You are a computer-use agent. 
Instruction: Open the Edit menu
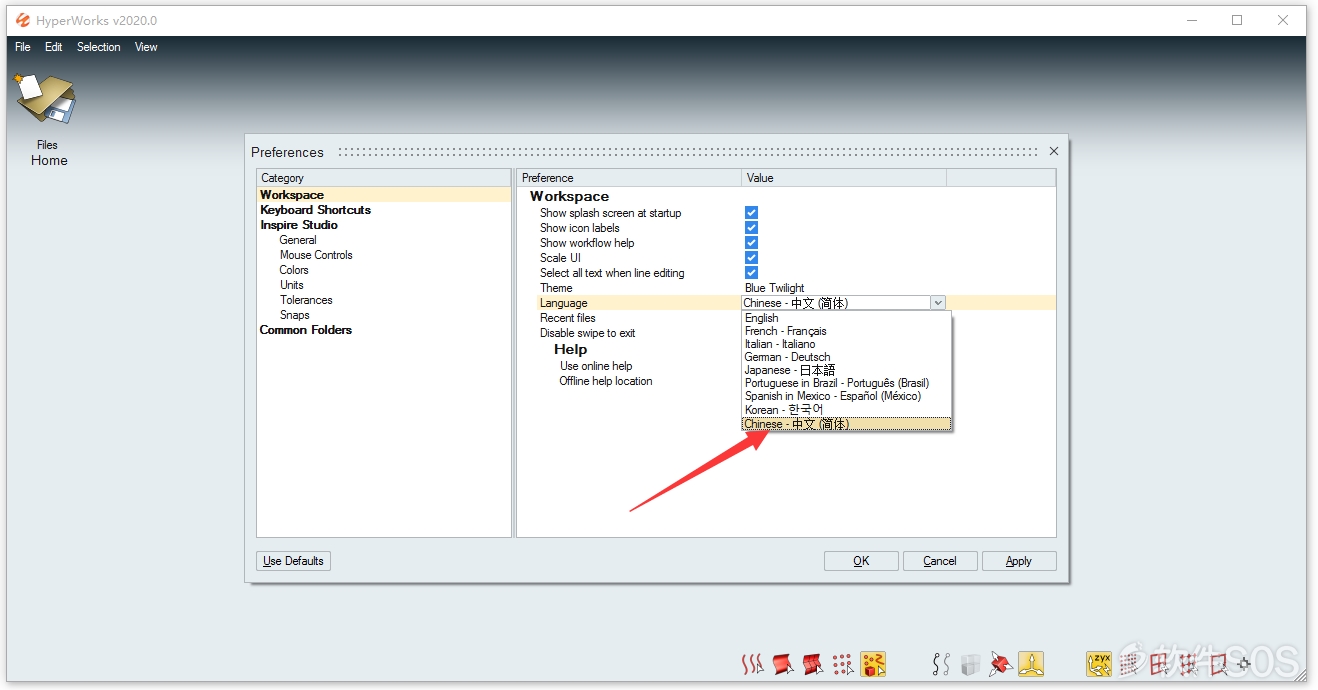pos(54,47)
